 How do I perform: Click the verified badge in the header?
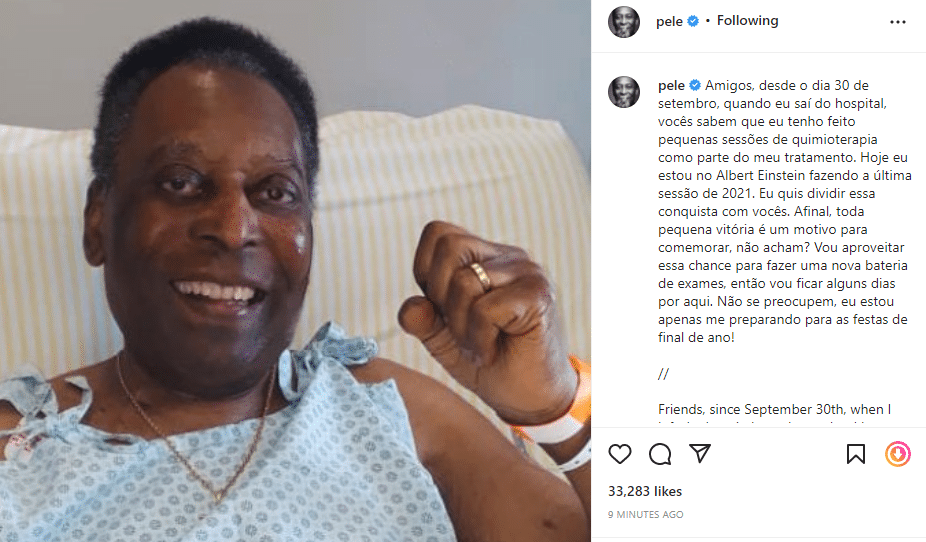click(x=693, y=21)
